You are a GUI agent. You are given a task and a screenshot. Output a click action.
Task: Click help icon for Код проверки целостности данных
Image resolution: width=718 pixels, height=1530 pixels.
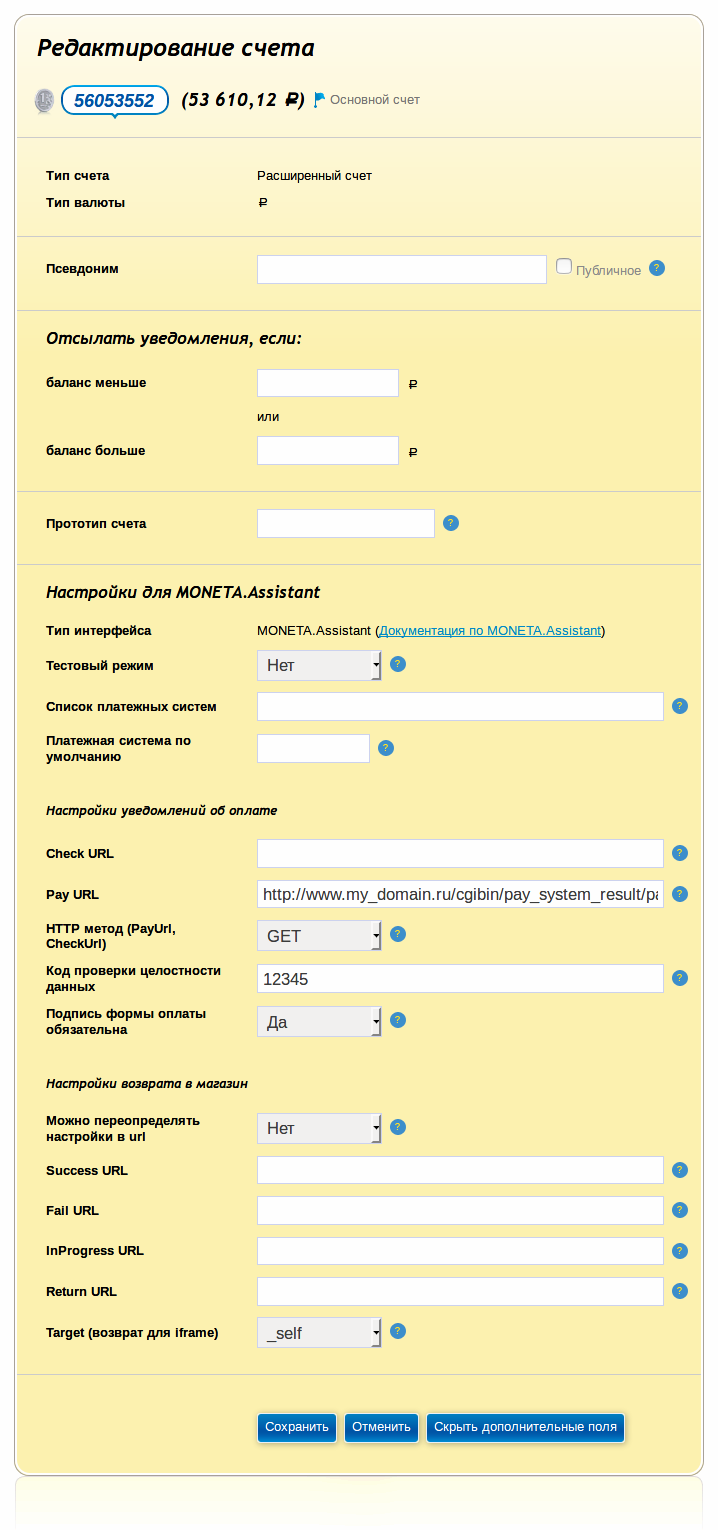tap(680, 978)
